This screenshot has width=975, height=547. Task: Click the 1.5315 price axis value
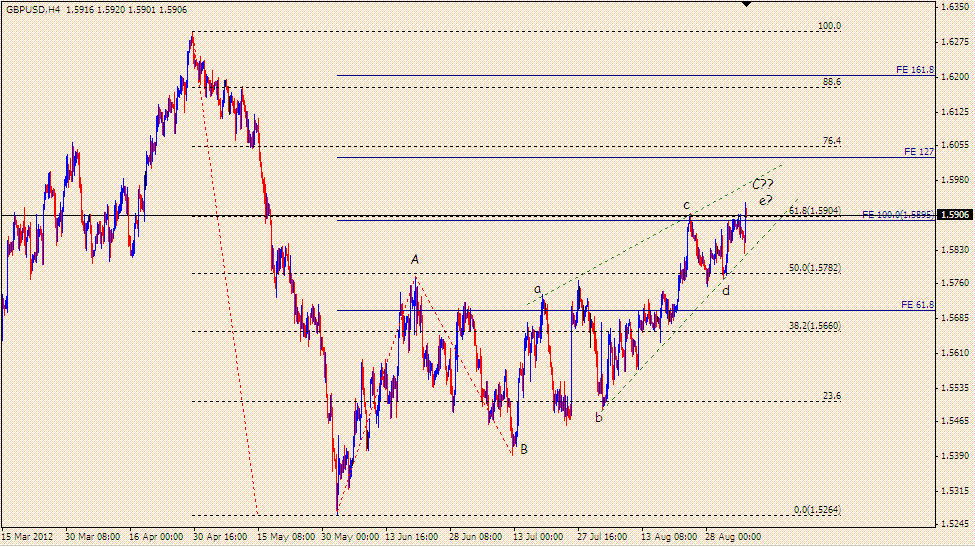pyautogui.click(x=954, y=490)
